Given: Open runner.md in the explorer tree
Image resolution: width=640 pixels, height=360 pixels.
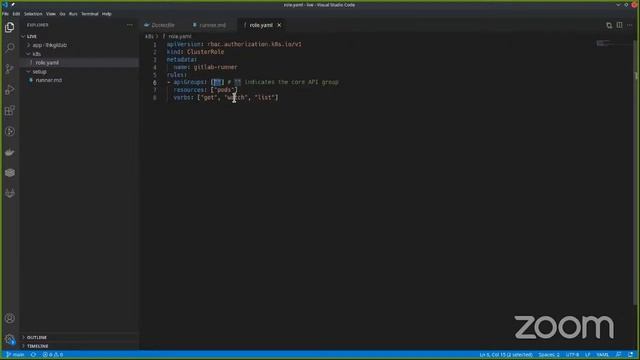Looking at the screenshot, I should [80, 80].
